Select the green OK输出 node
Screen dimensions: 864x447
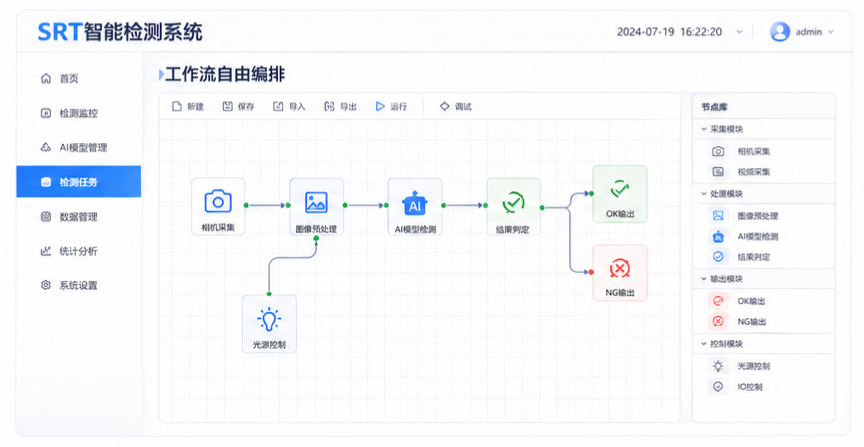pyautogui.click(x=619, y=194)
